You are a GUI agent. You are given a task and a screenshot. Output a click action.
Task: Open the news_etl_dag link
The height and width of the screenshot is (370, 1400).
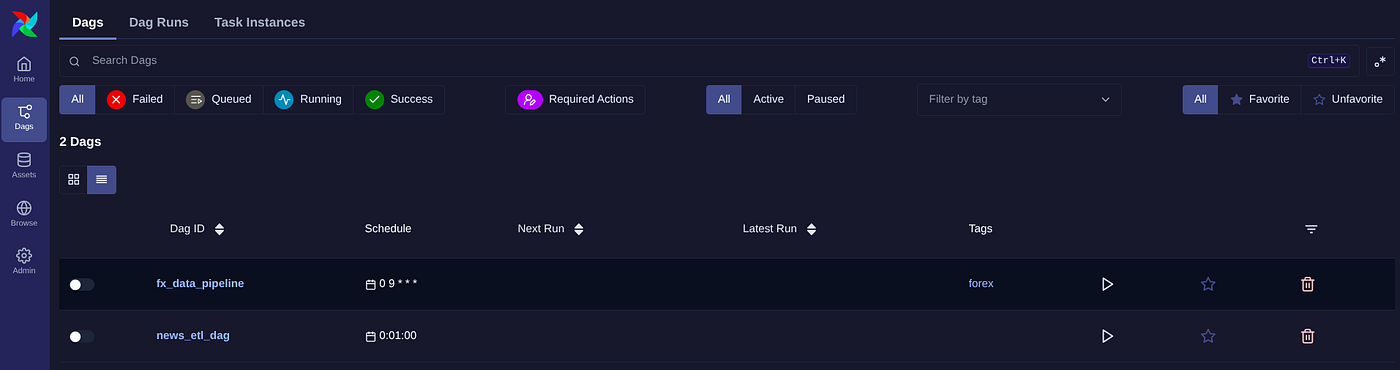tap(193, 335)
